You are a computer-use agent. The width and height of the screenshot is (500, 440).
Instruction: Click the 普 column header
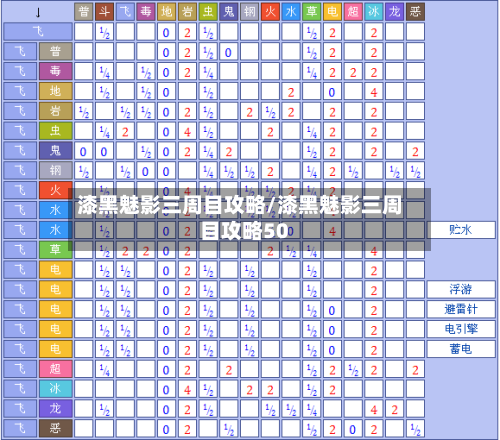[84, 12]
